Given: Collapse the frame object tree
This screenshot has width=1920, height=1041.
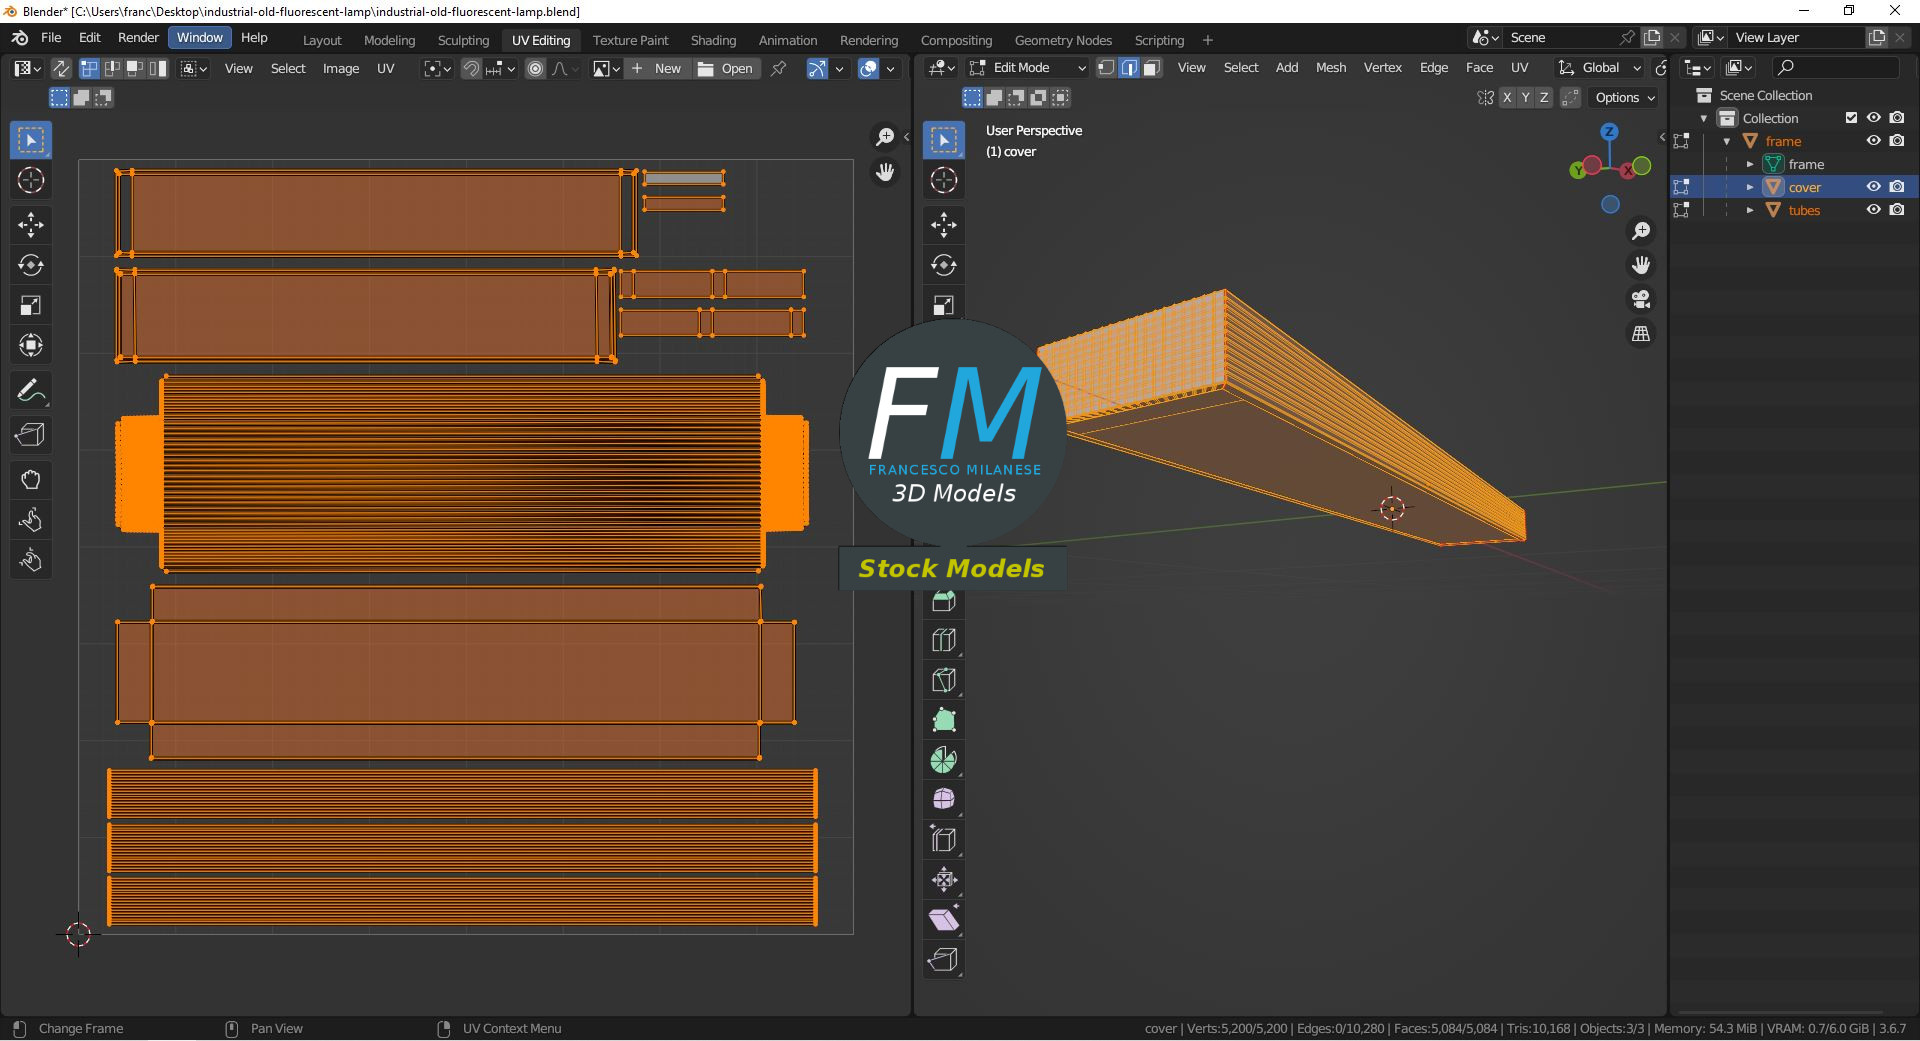Looking at the screenshot, I should tap(1727, 141).
